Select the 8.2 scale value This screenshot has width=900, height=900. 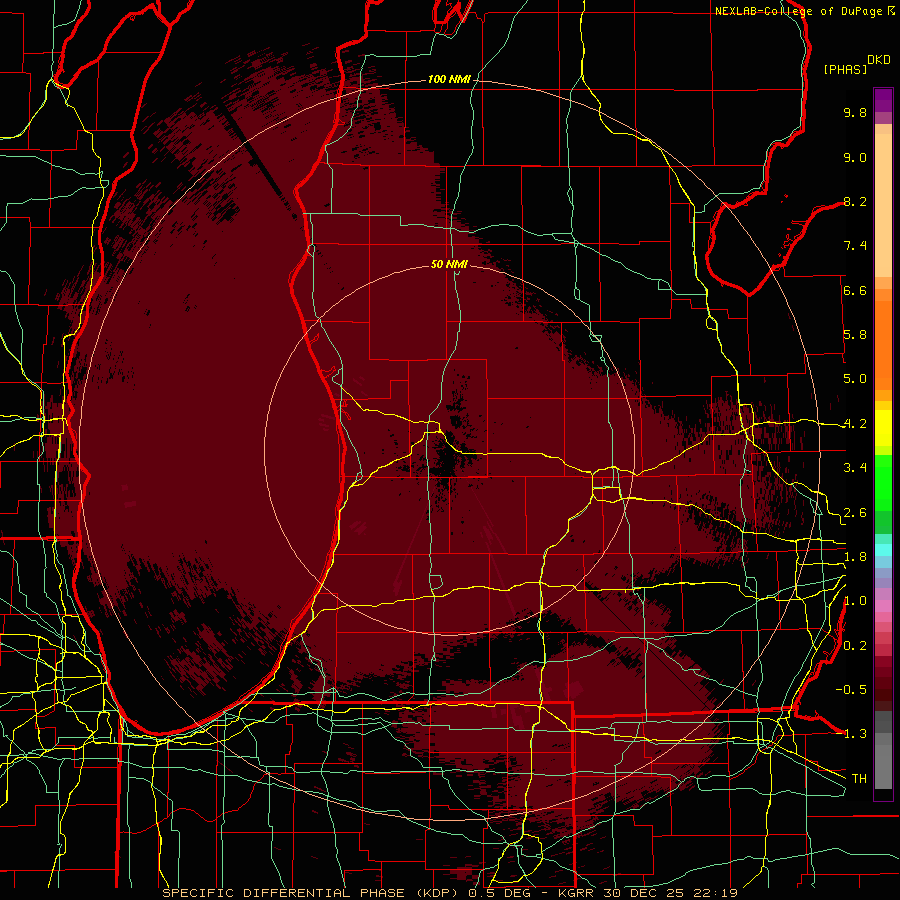click(x=855, y=201)
